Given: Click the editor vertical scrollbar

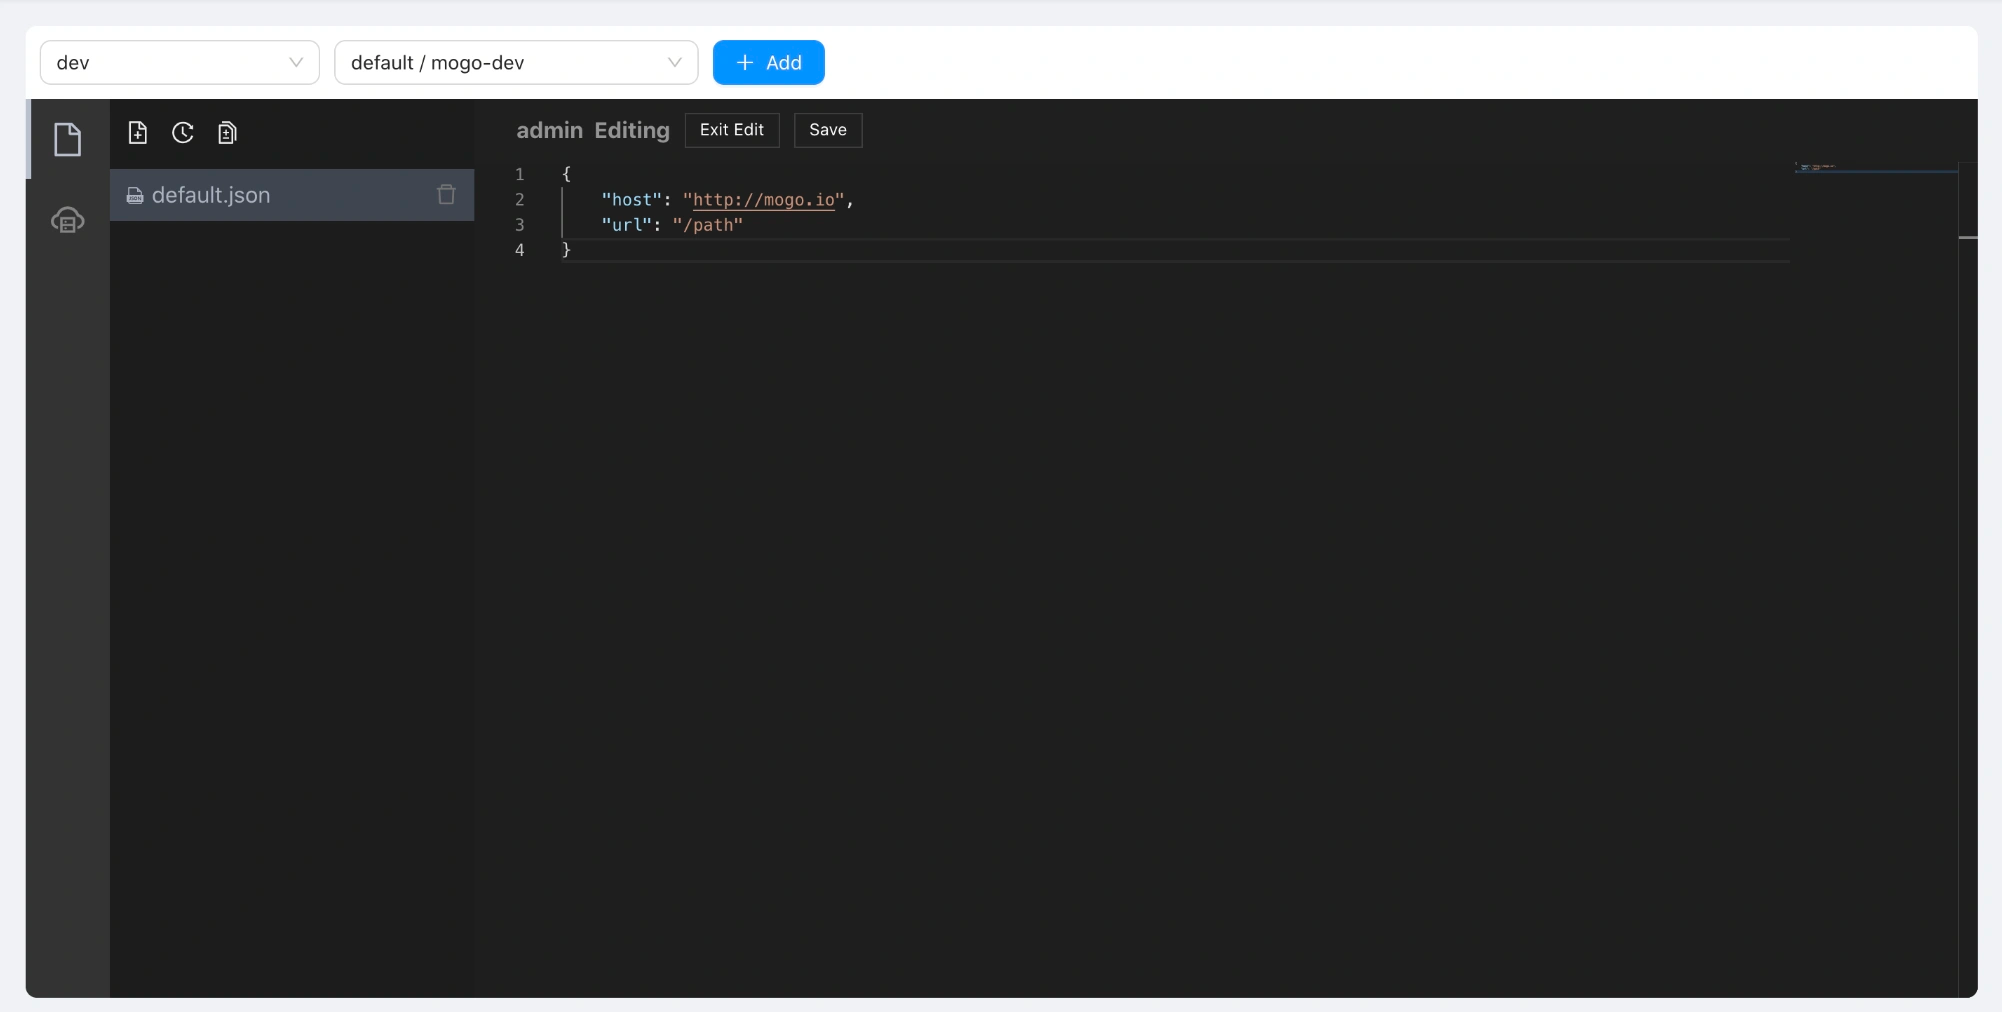Looking at the screenshot, I should coord(1968,580).
